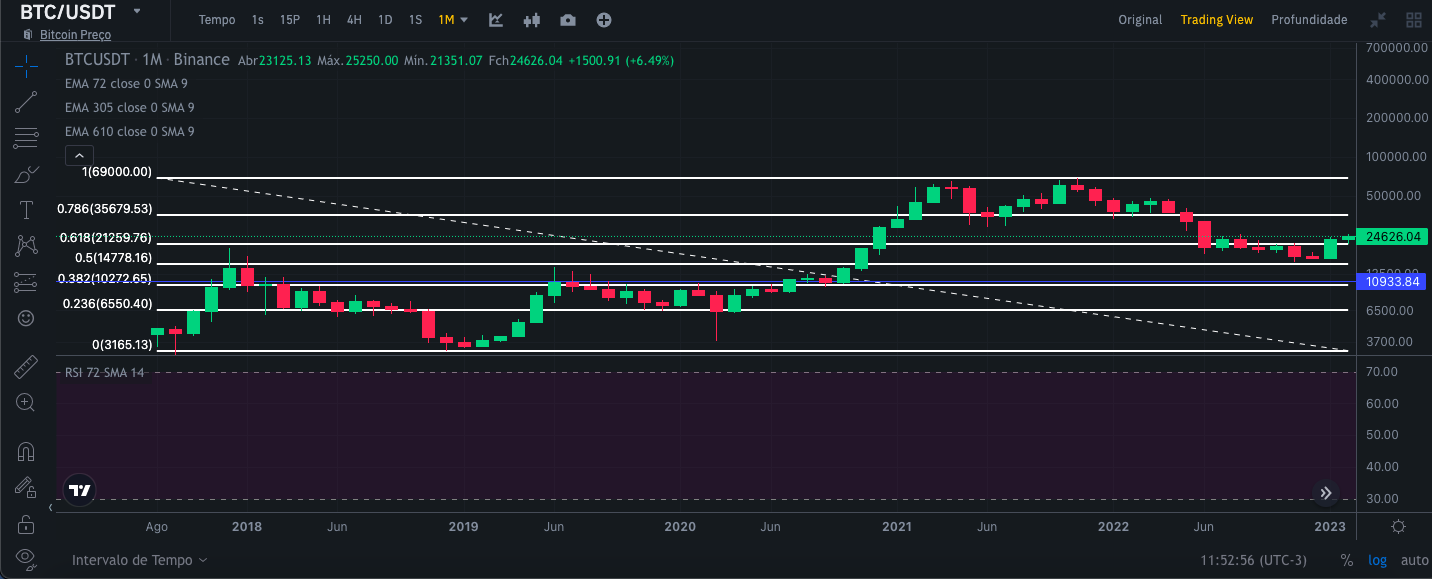Open the indicators chart icon
The width and height of the screenshot is (1432, 579).
[x=496, y=20]
